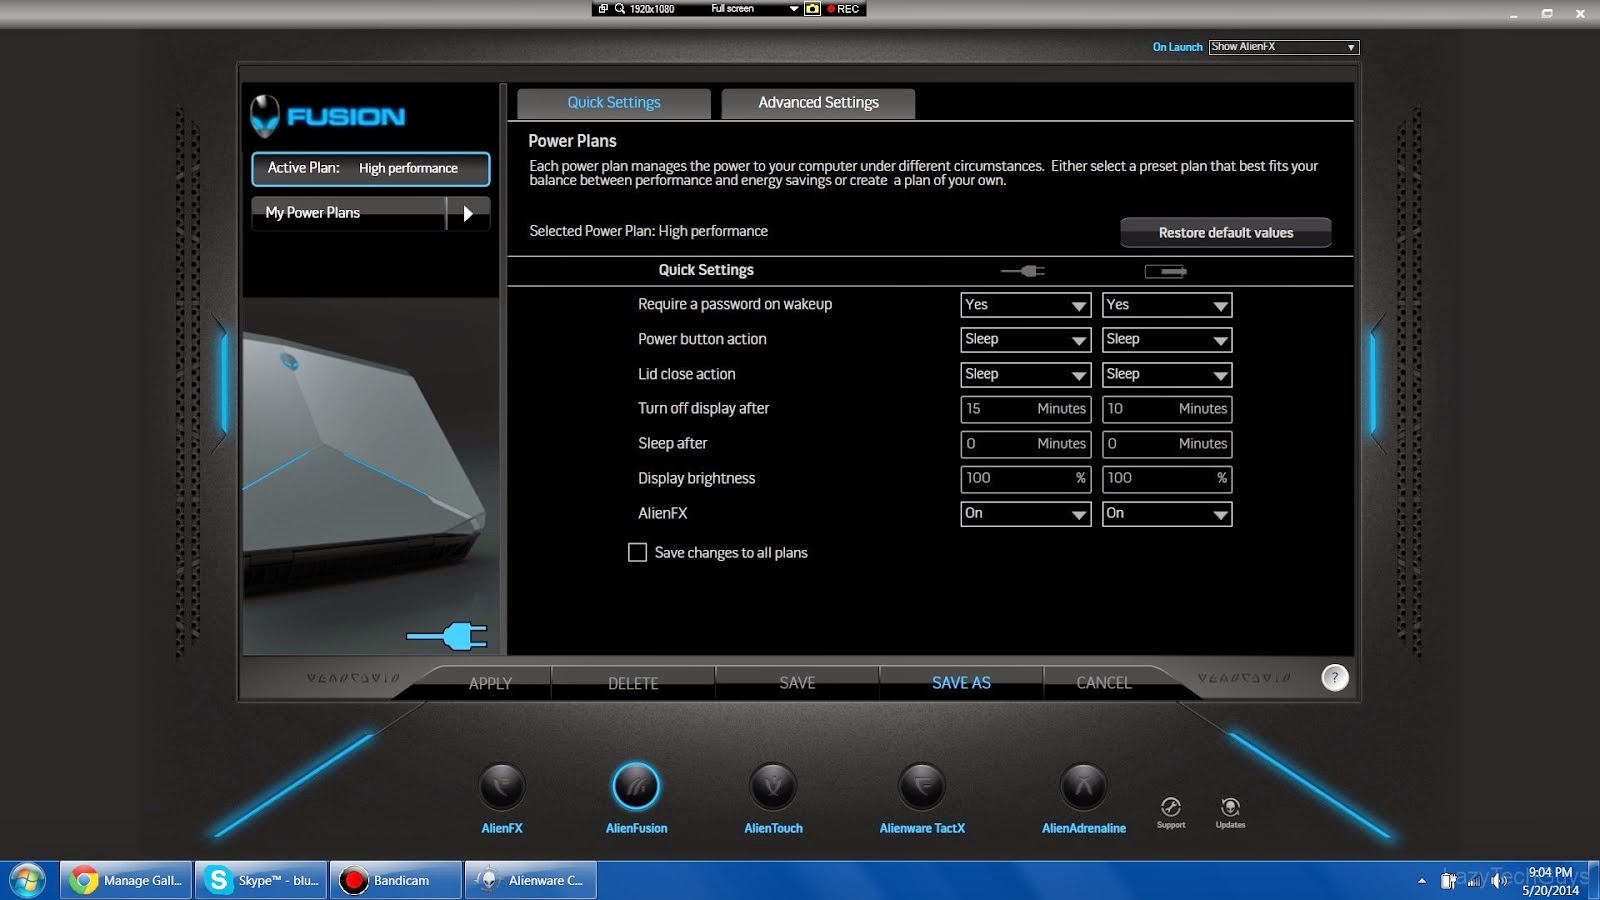Open the AlienFX module icon

pyautogui.click(x=502, y=786)
